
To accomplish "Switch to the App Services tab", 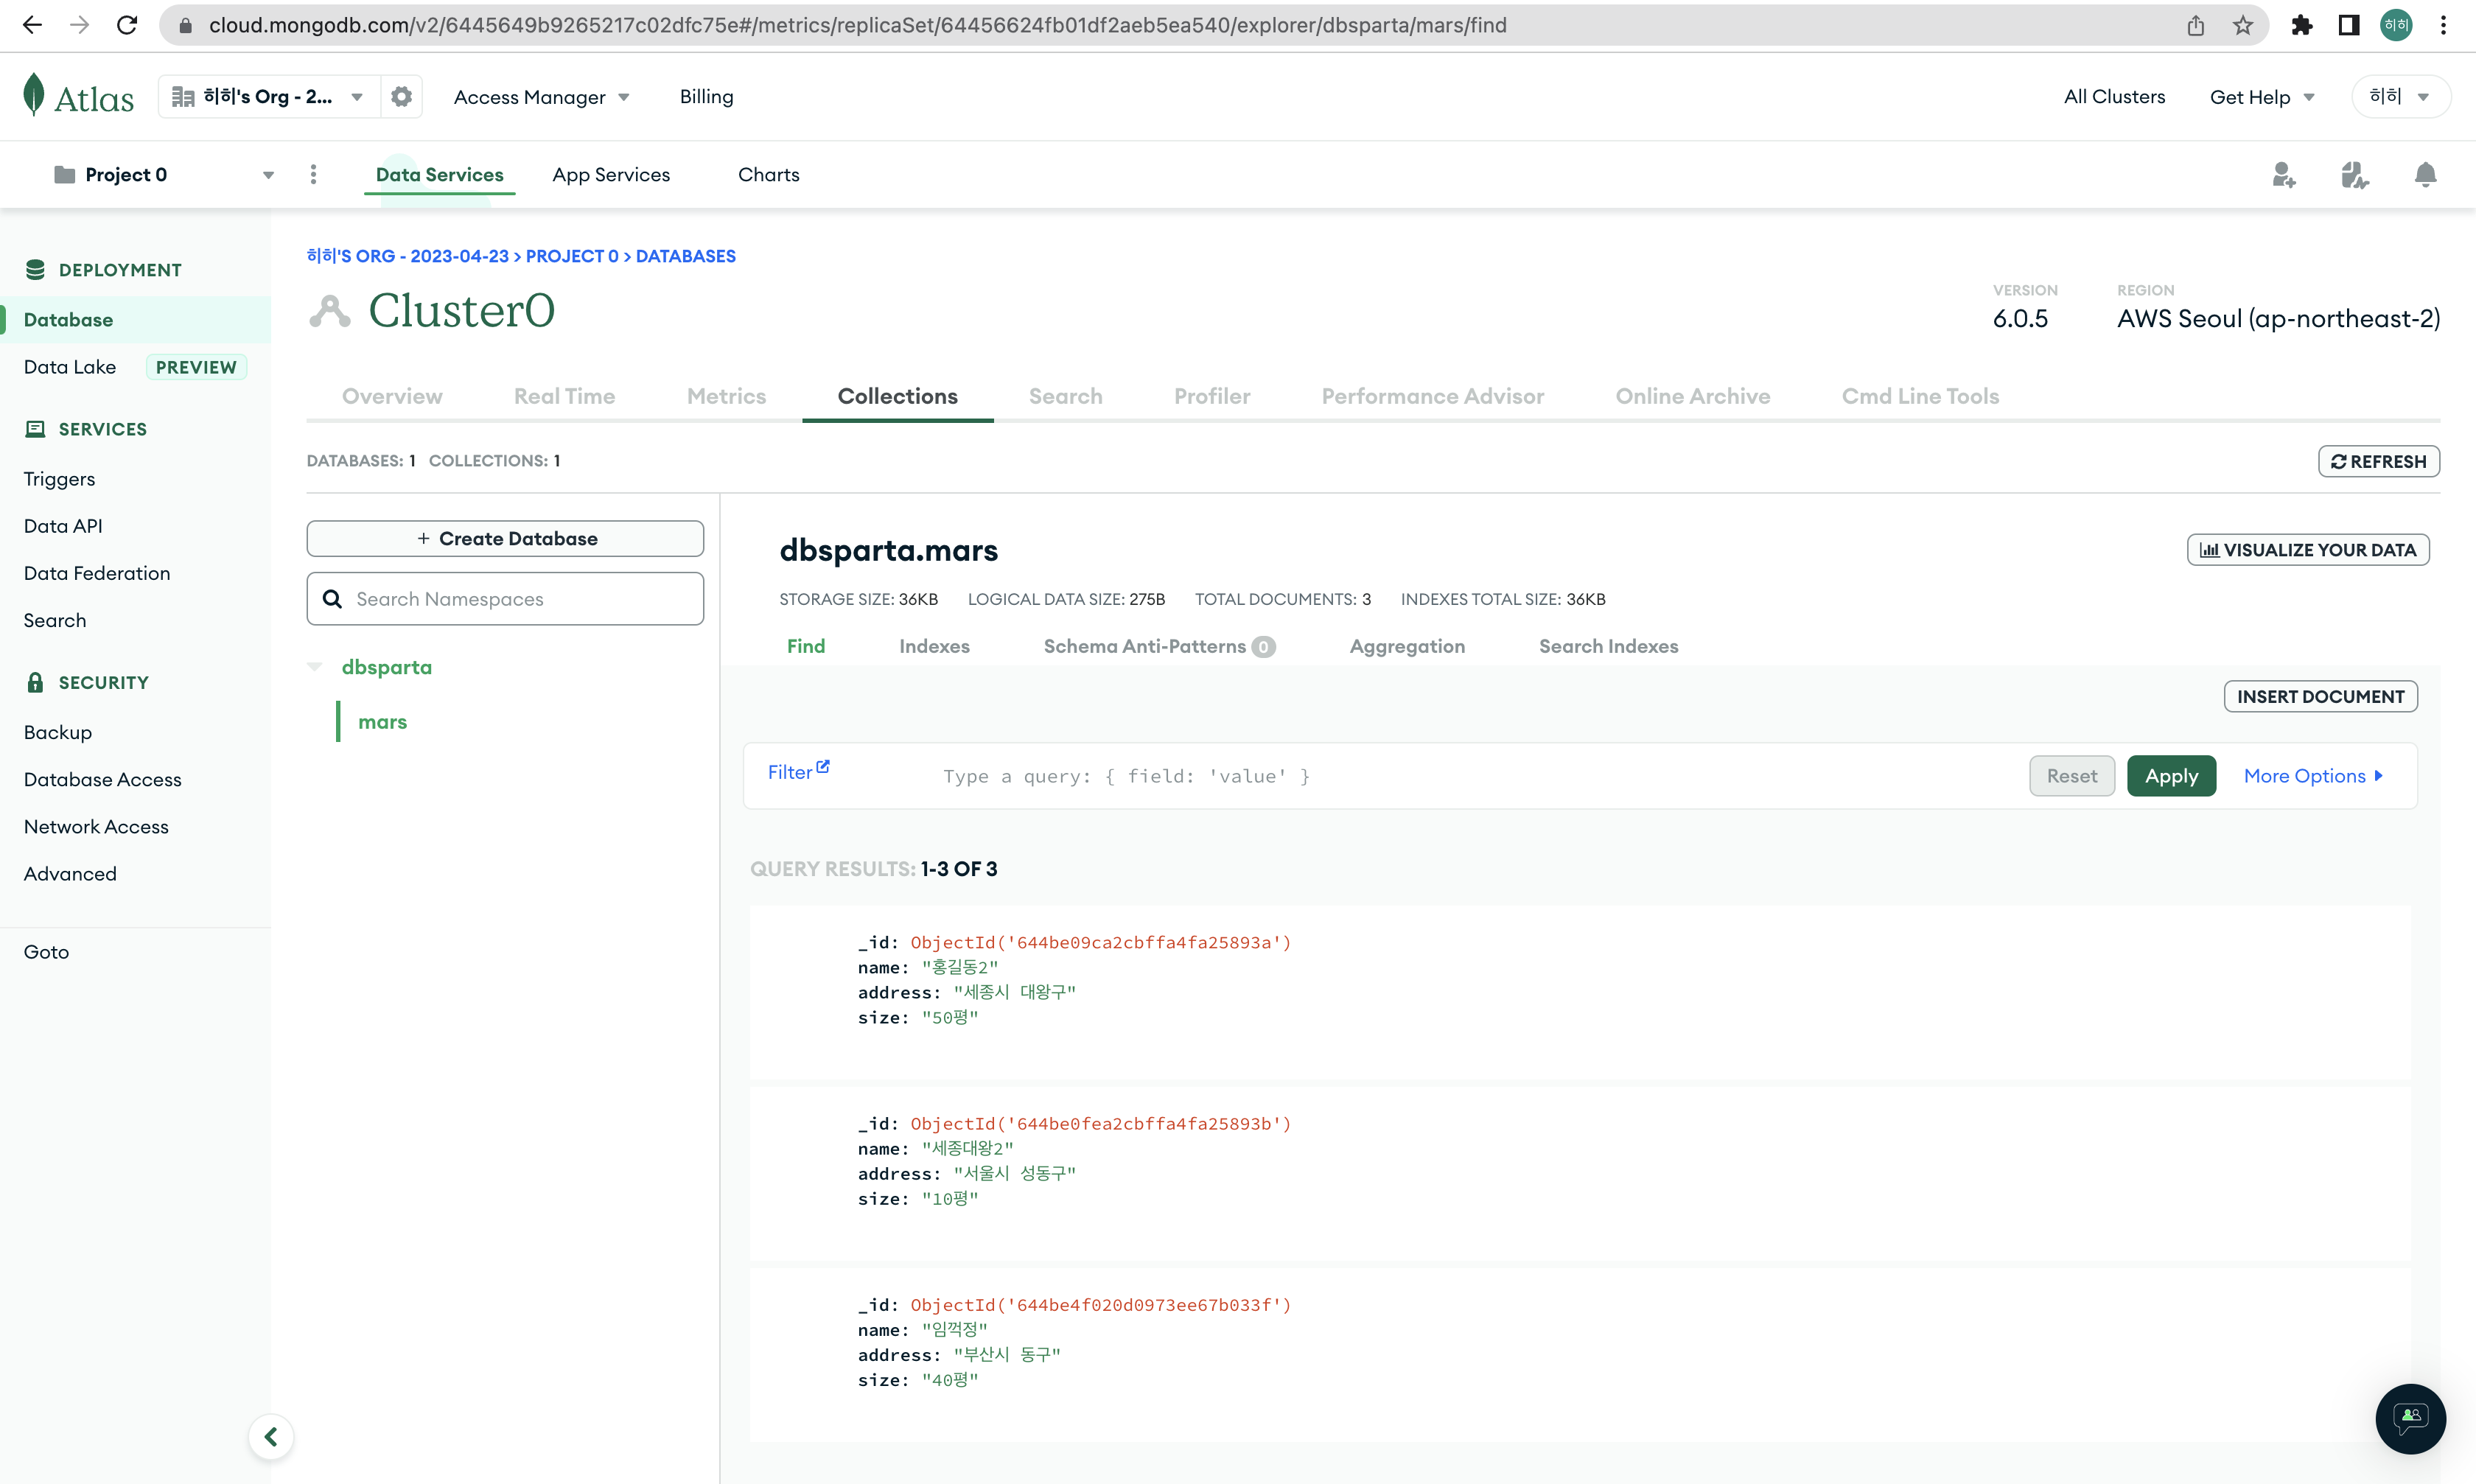I will 611,174.
